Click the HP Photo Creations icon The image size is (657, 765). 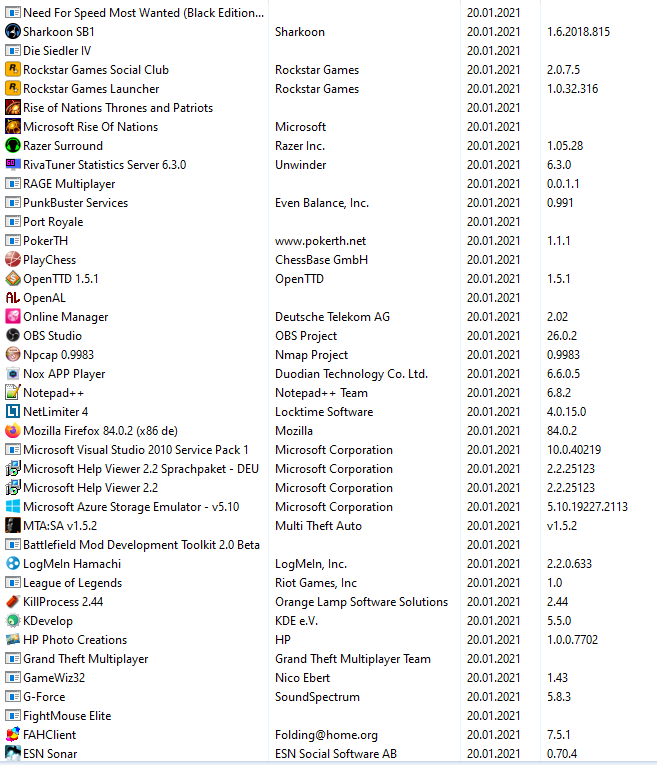[13, 640]
